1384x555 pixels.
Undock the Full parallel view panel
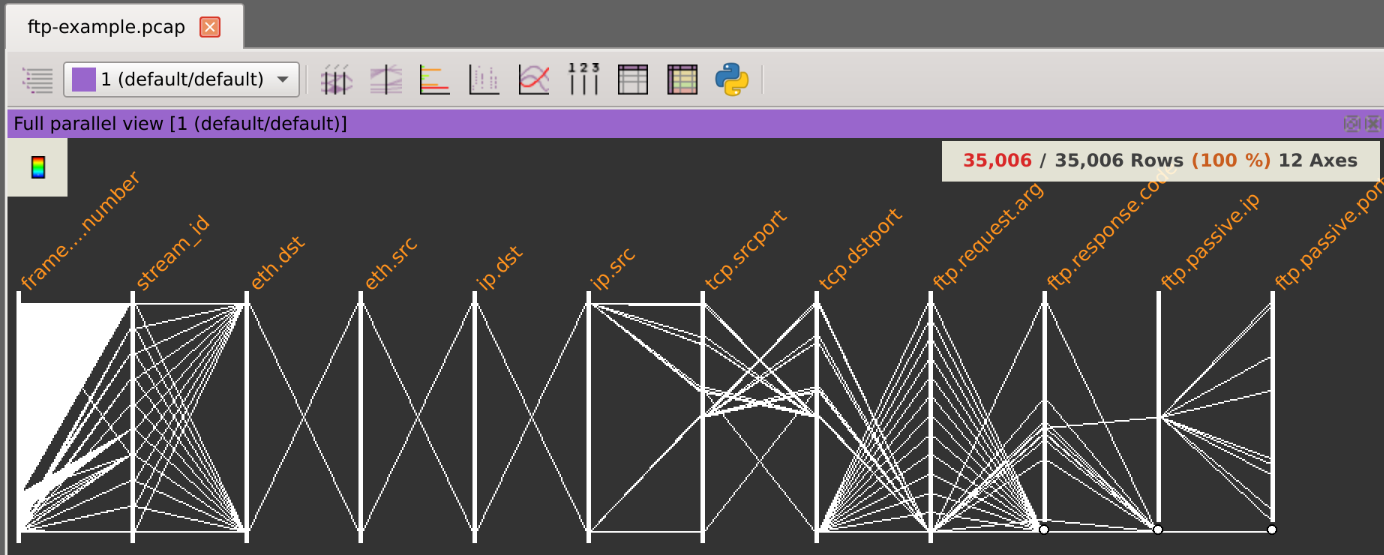coord(1352,124)
